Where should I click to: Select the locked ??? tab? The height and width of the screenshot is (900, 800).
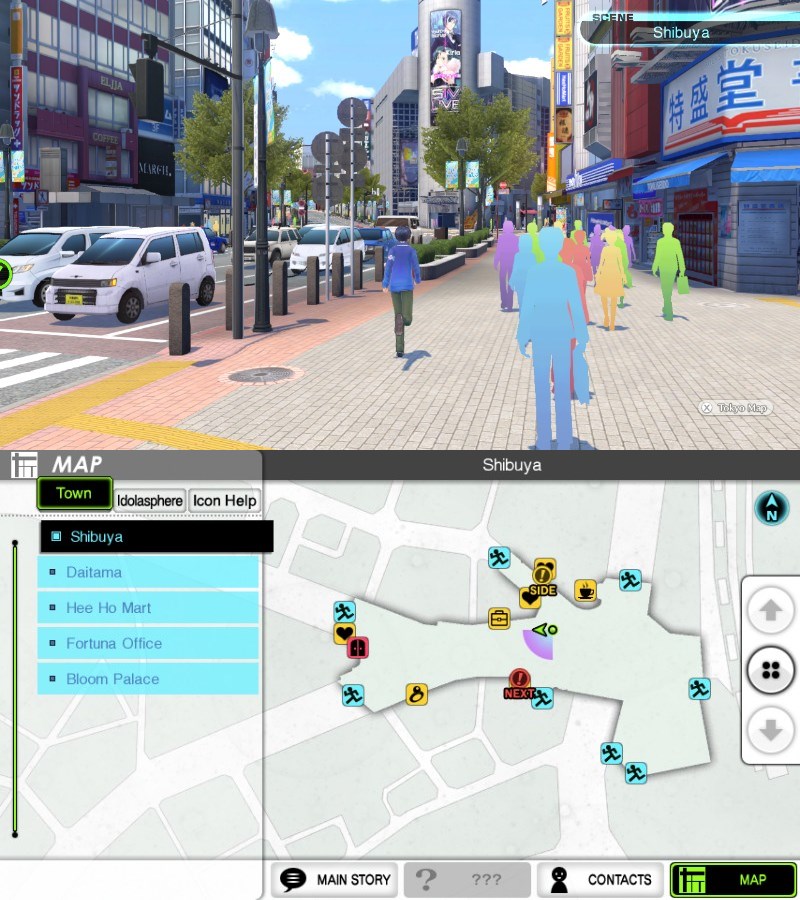467,879
